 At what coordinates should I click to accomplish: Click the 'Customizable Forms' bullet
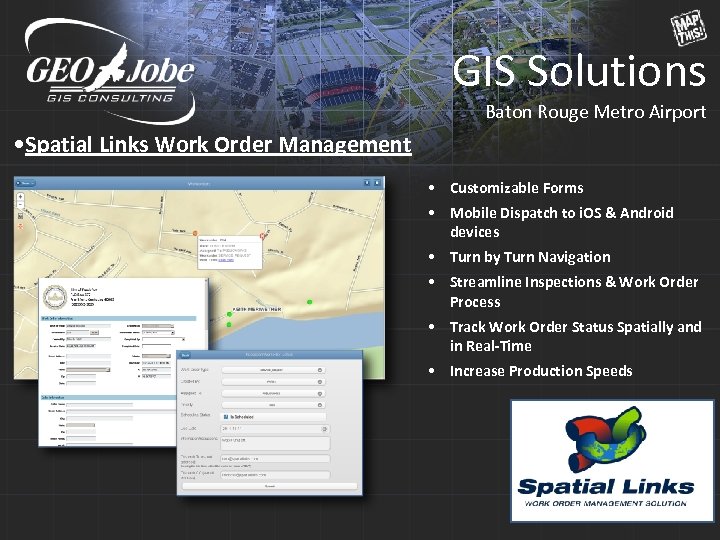tap(517, 188)
